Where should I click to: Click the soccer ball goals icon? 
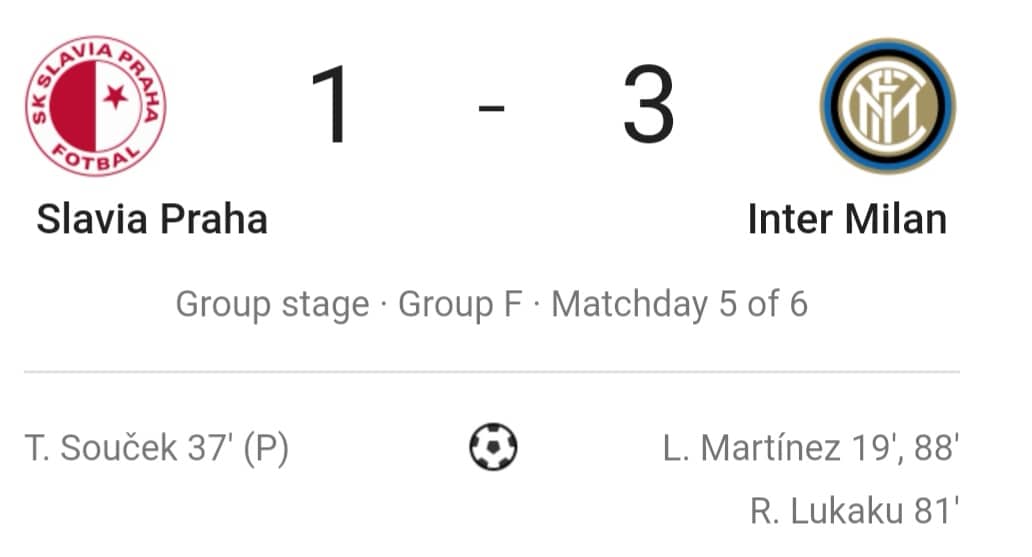click(493, 446)
